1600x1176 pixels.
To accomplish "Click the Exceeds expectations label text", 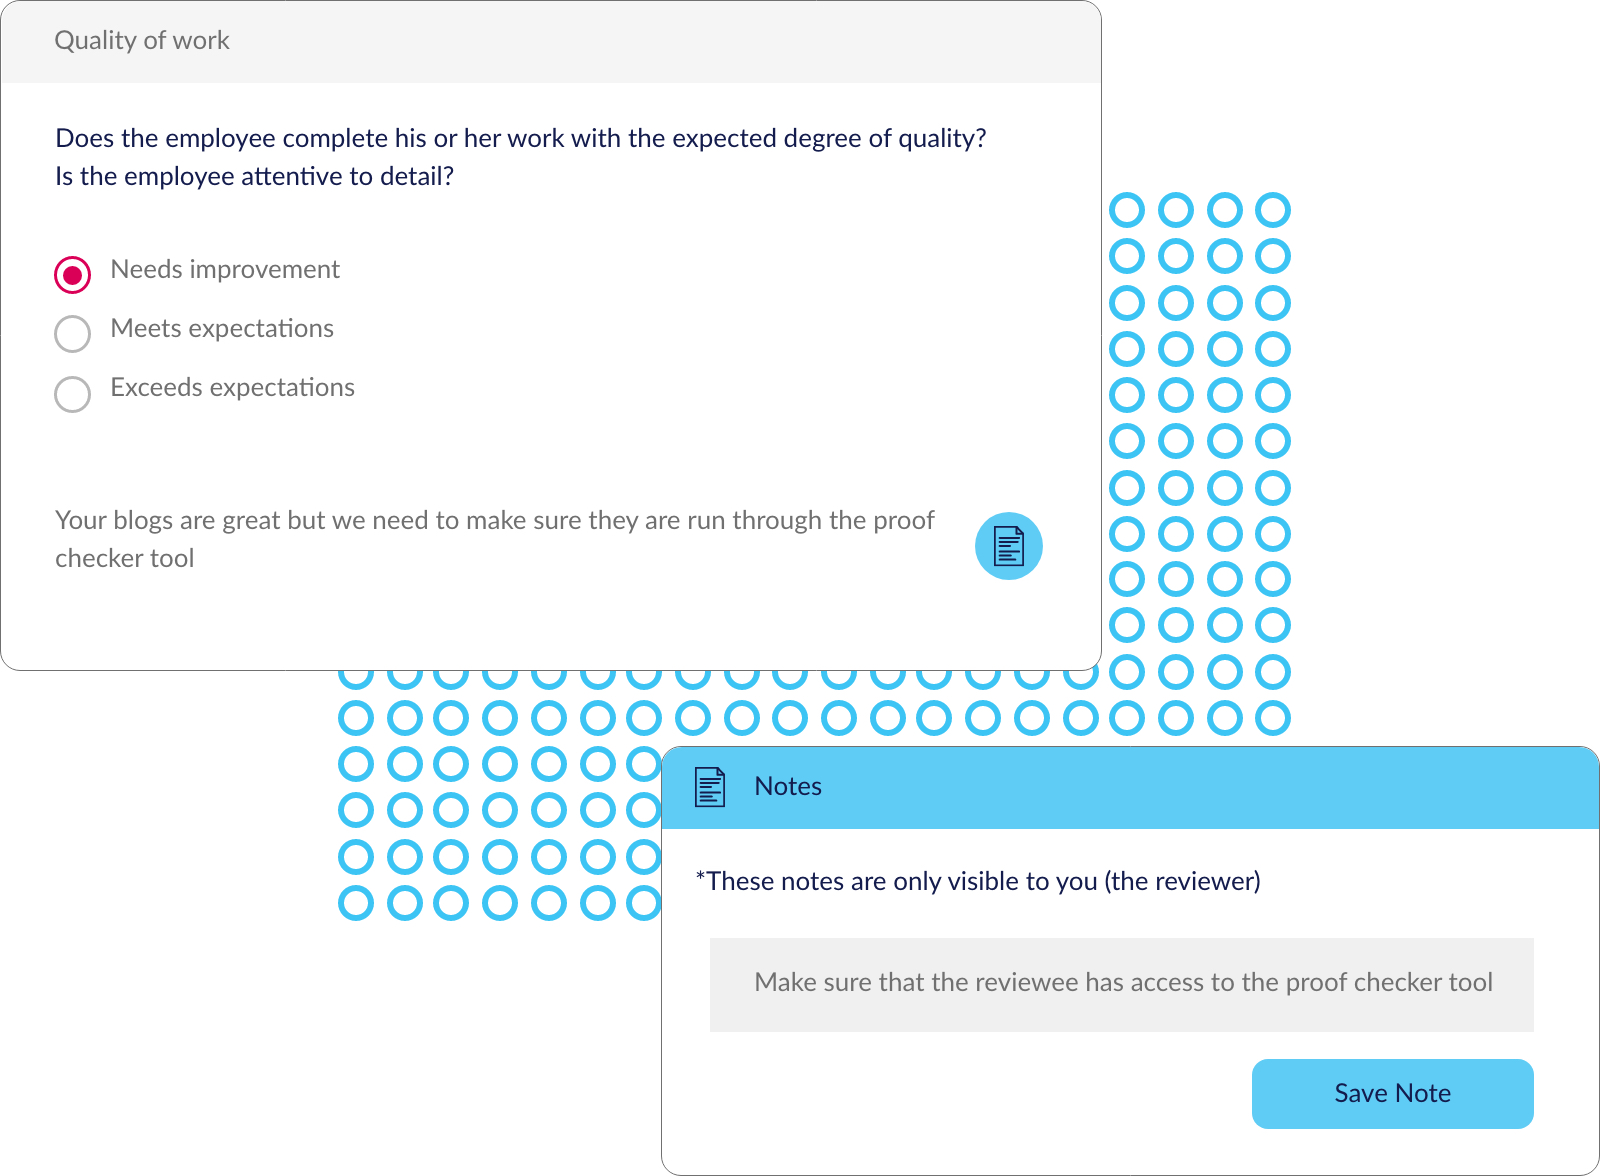I will tap(233, 387).
